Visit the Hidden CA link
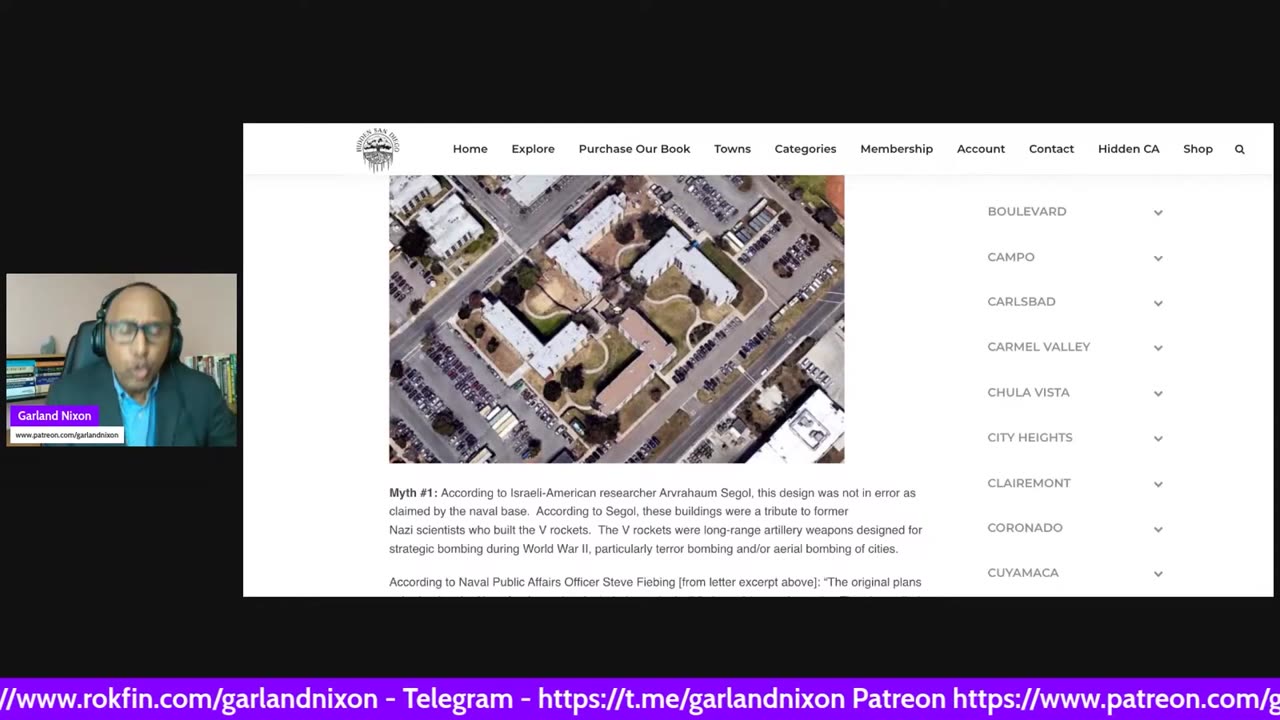Viewport: 1280px width, 720px height. click(1129, 149)
